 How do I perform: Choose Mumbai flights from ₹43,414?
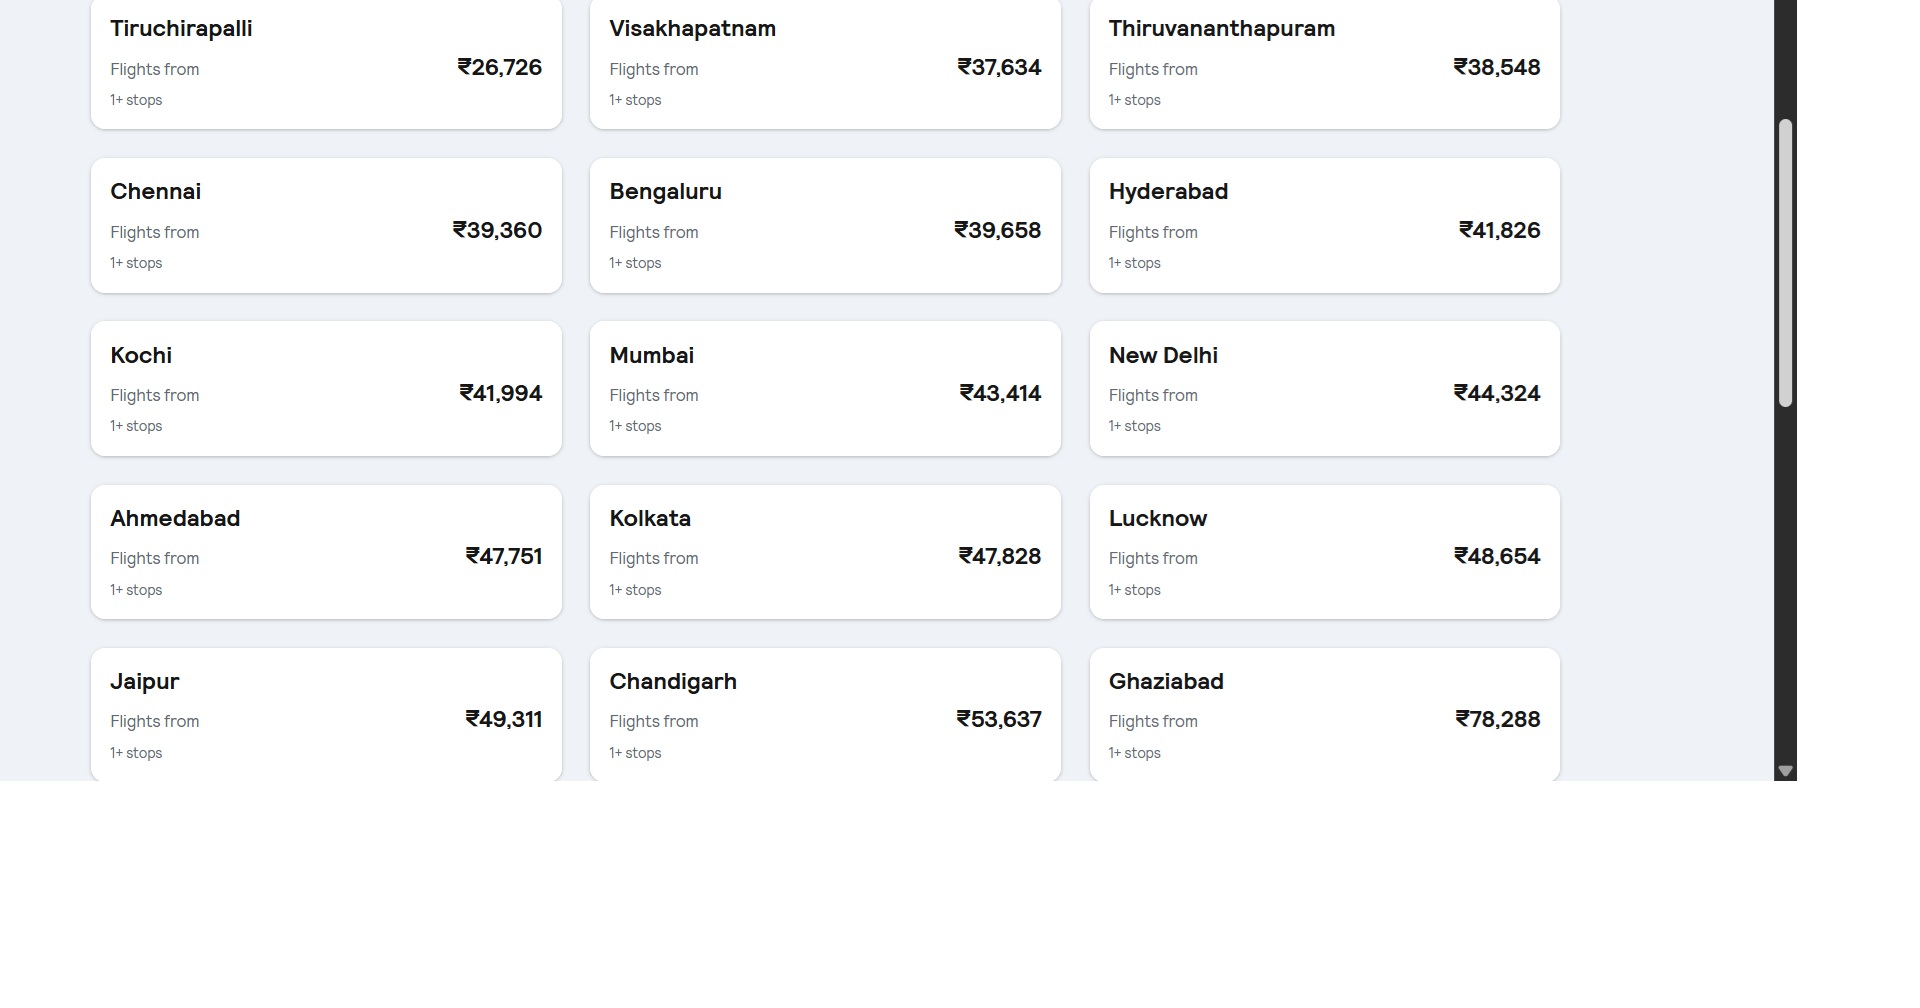point(825,389)
